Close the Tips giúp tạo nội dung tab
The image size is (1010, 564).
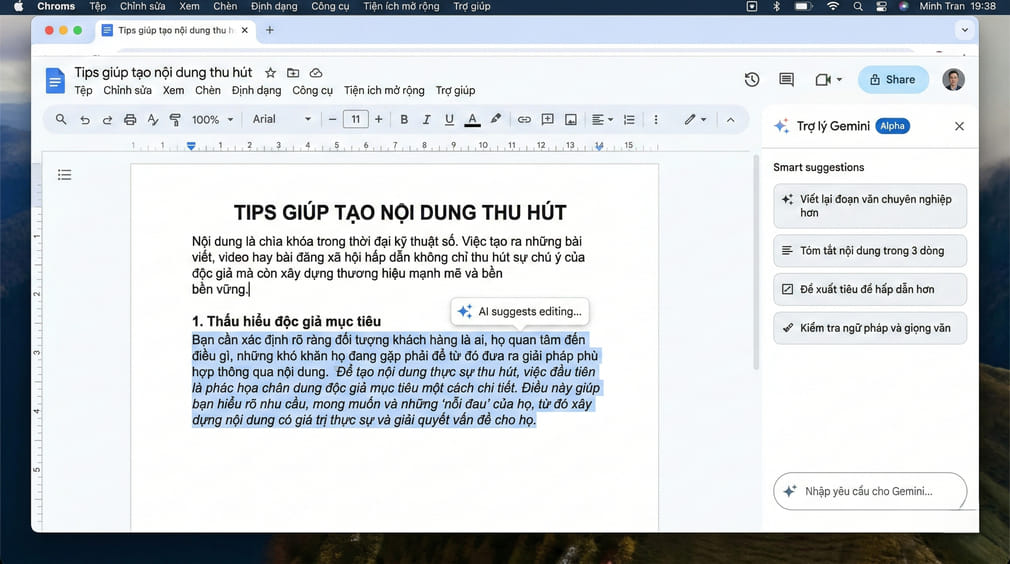tap(245, 30)
